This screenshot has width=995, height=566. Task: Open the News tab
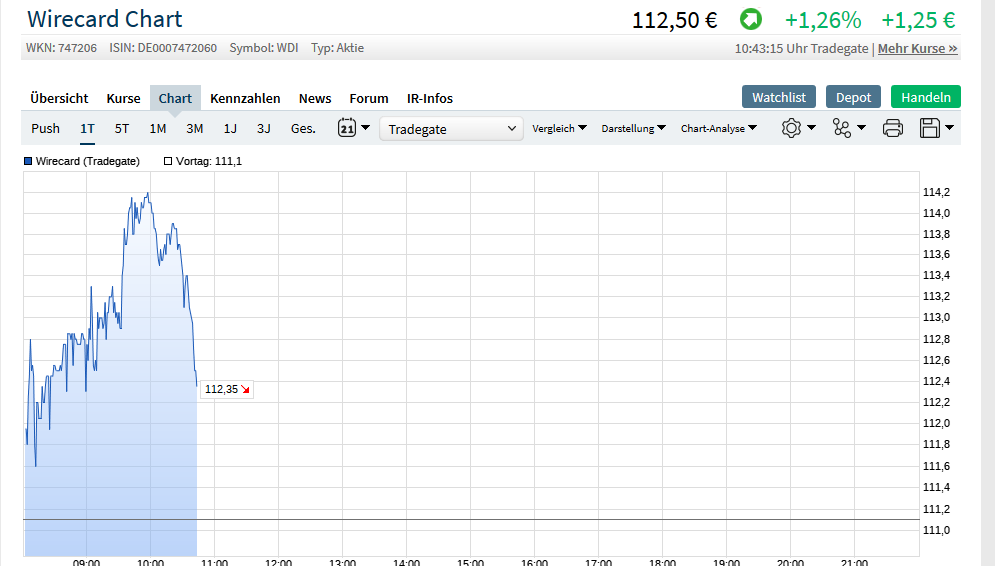tap(315, 98)
